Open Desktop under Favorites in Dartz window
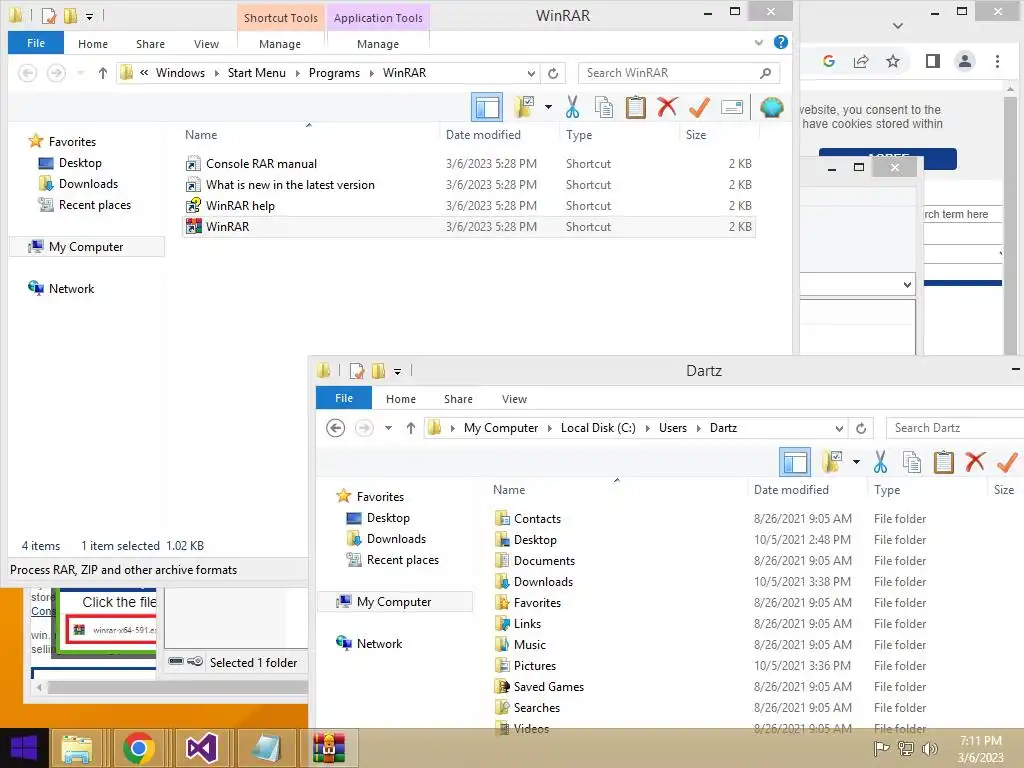 point(388,518)
